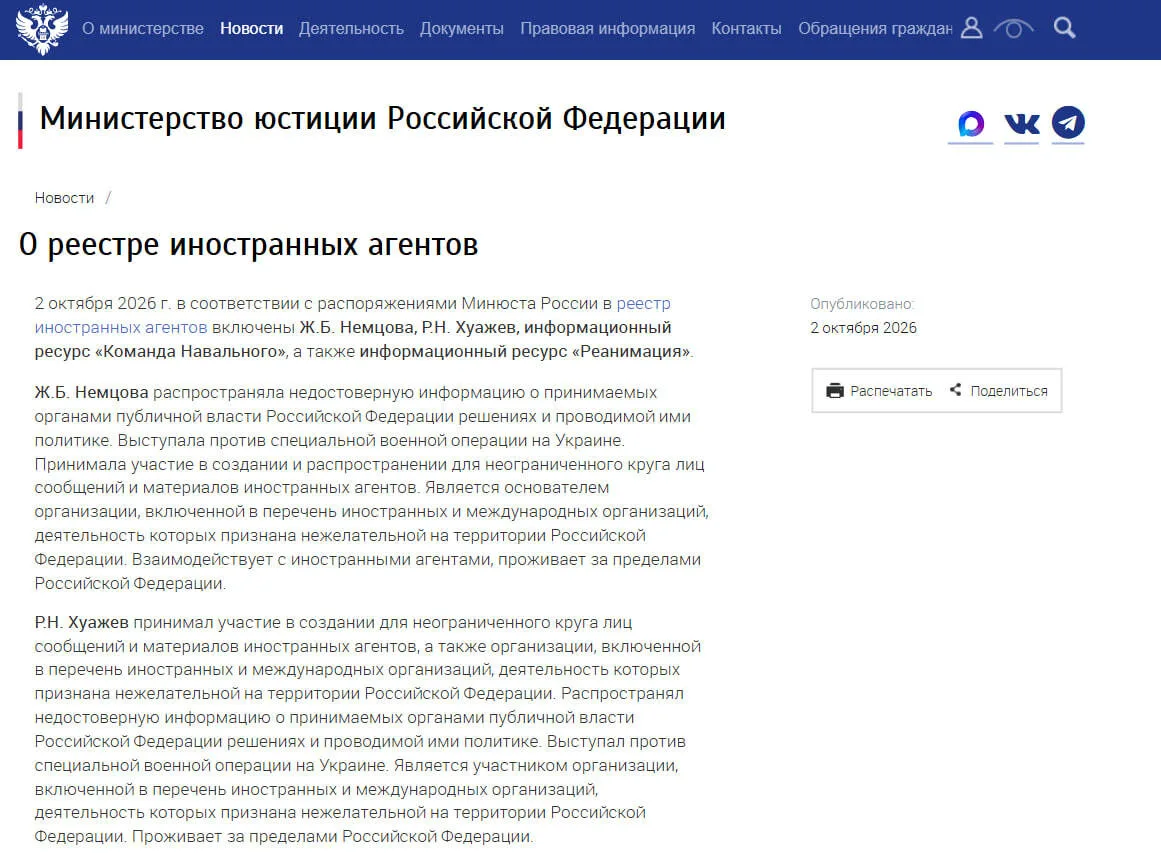1161x853 pixels.
Task: Open the О министерстве menu
Action: pyautogui.click(x=143, y=29)
